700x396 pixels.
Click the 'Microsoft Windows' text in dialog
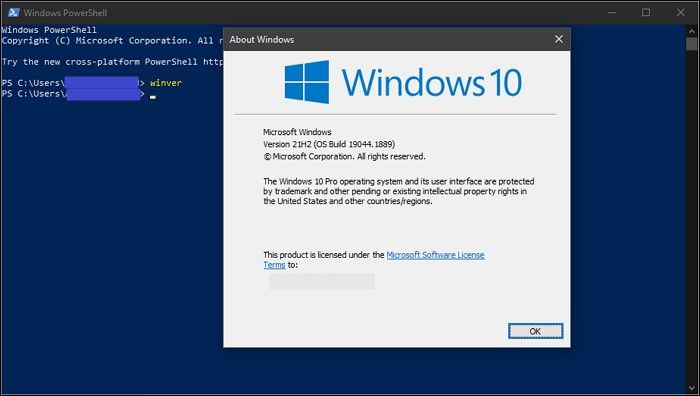(297, 132)
